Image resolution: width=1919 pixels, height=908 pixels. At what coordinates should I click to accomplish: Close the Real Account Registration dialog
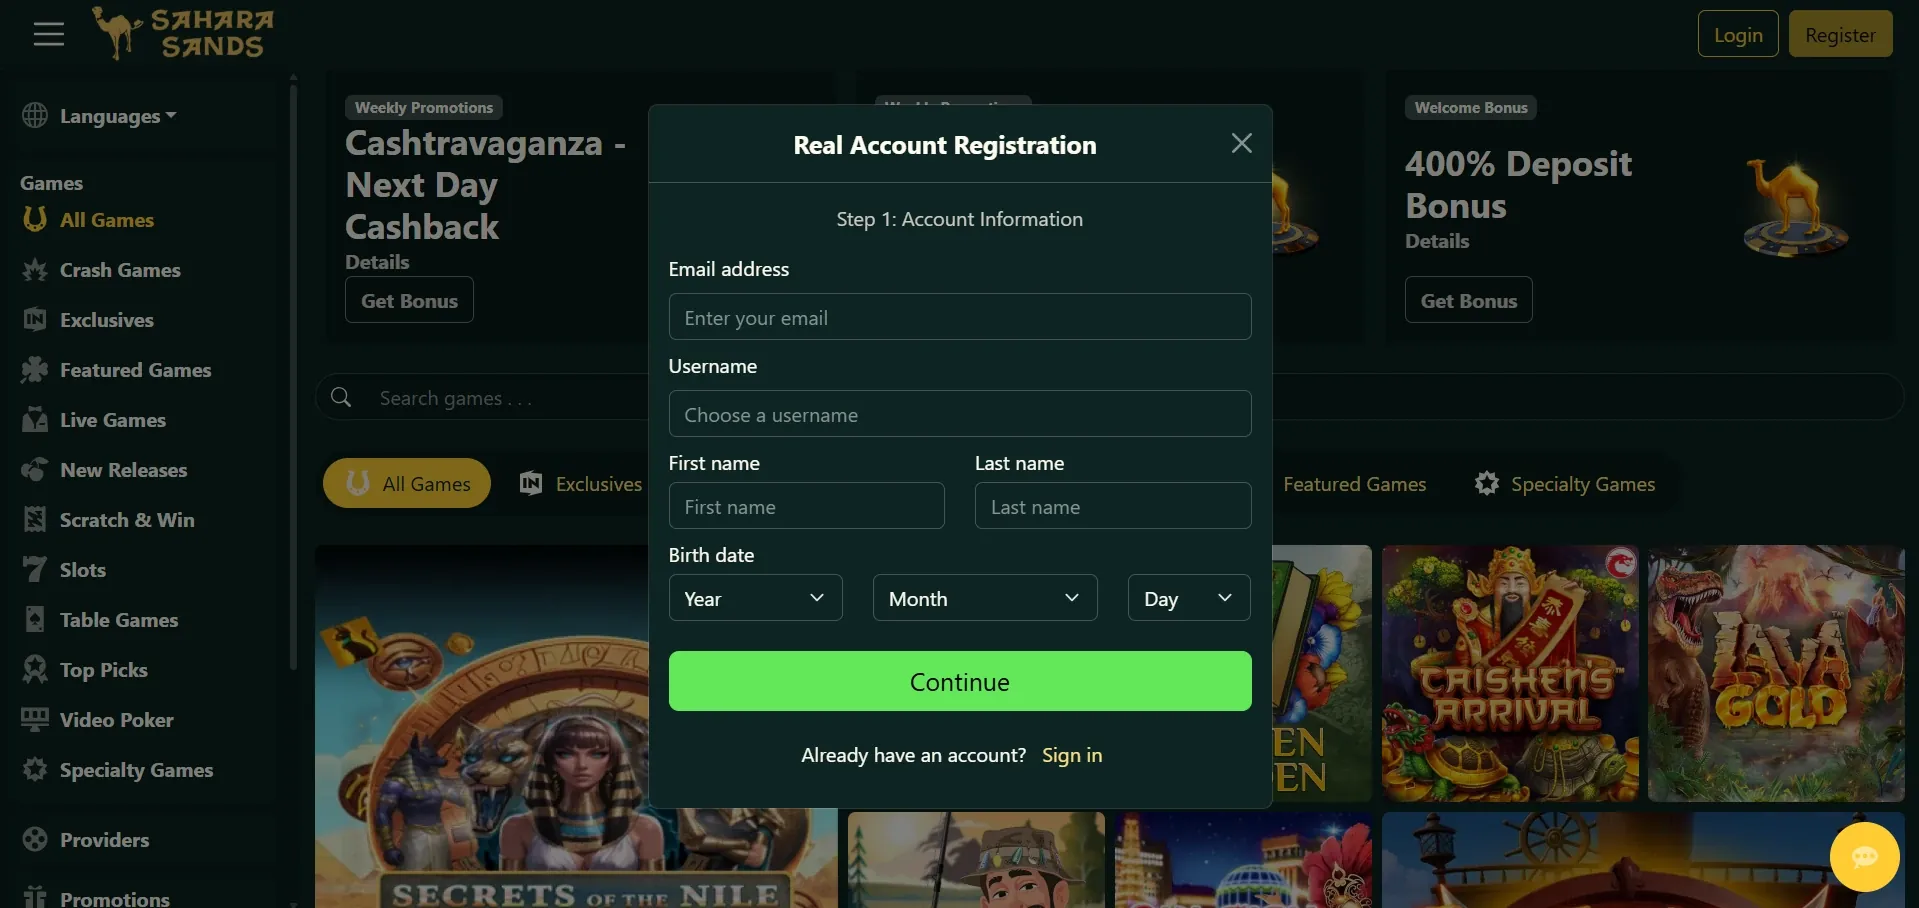coord(1241,144)
